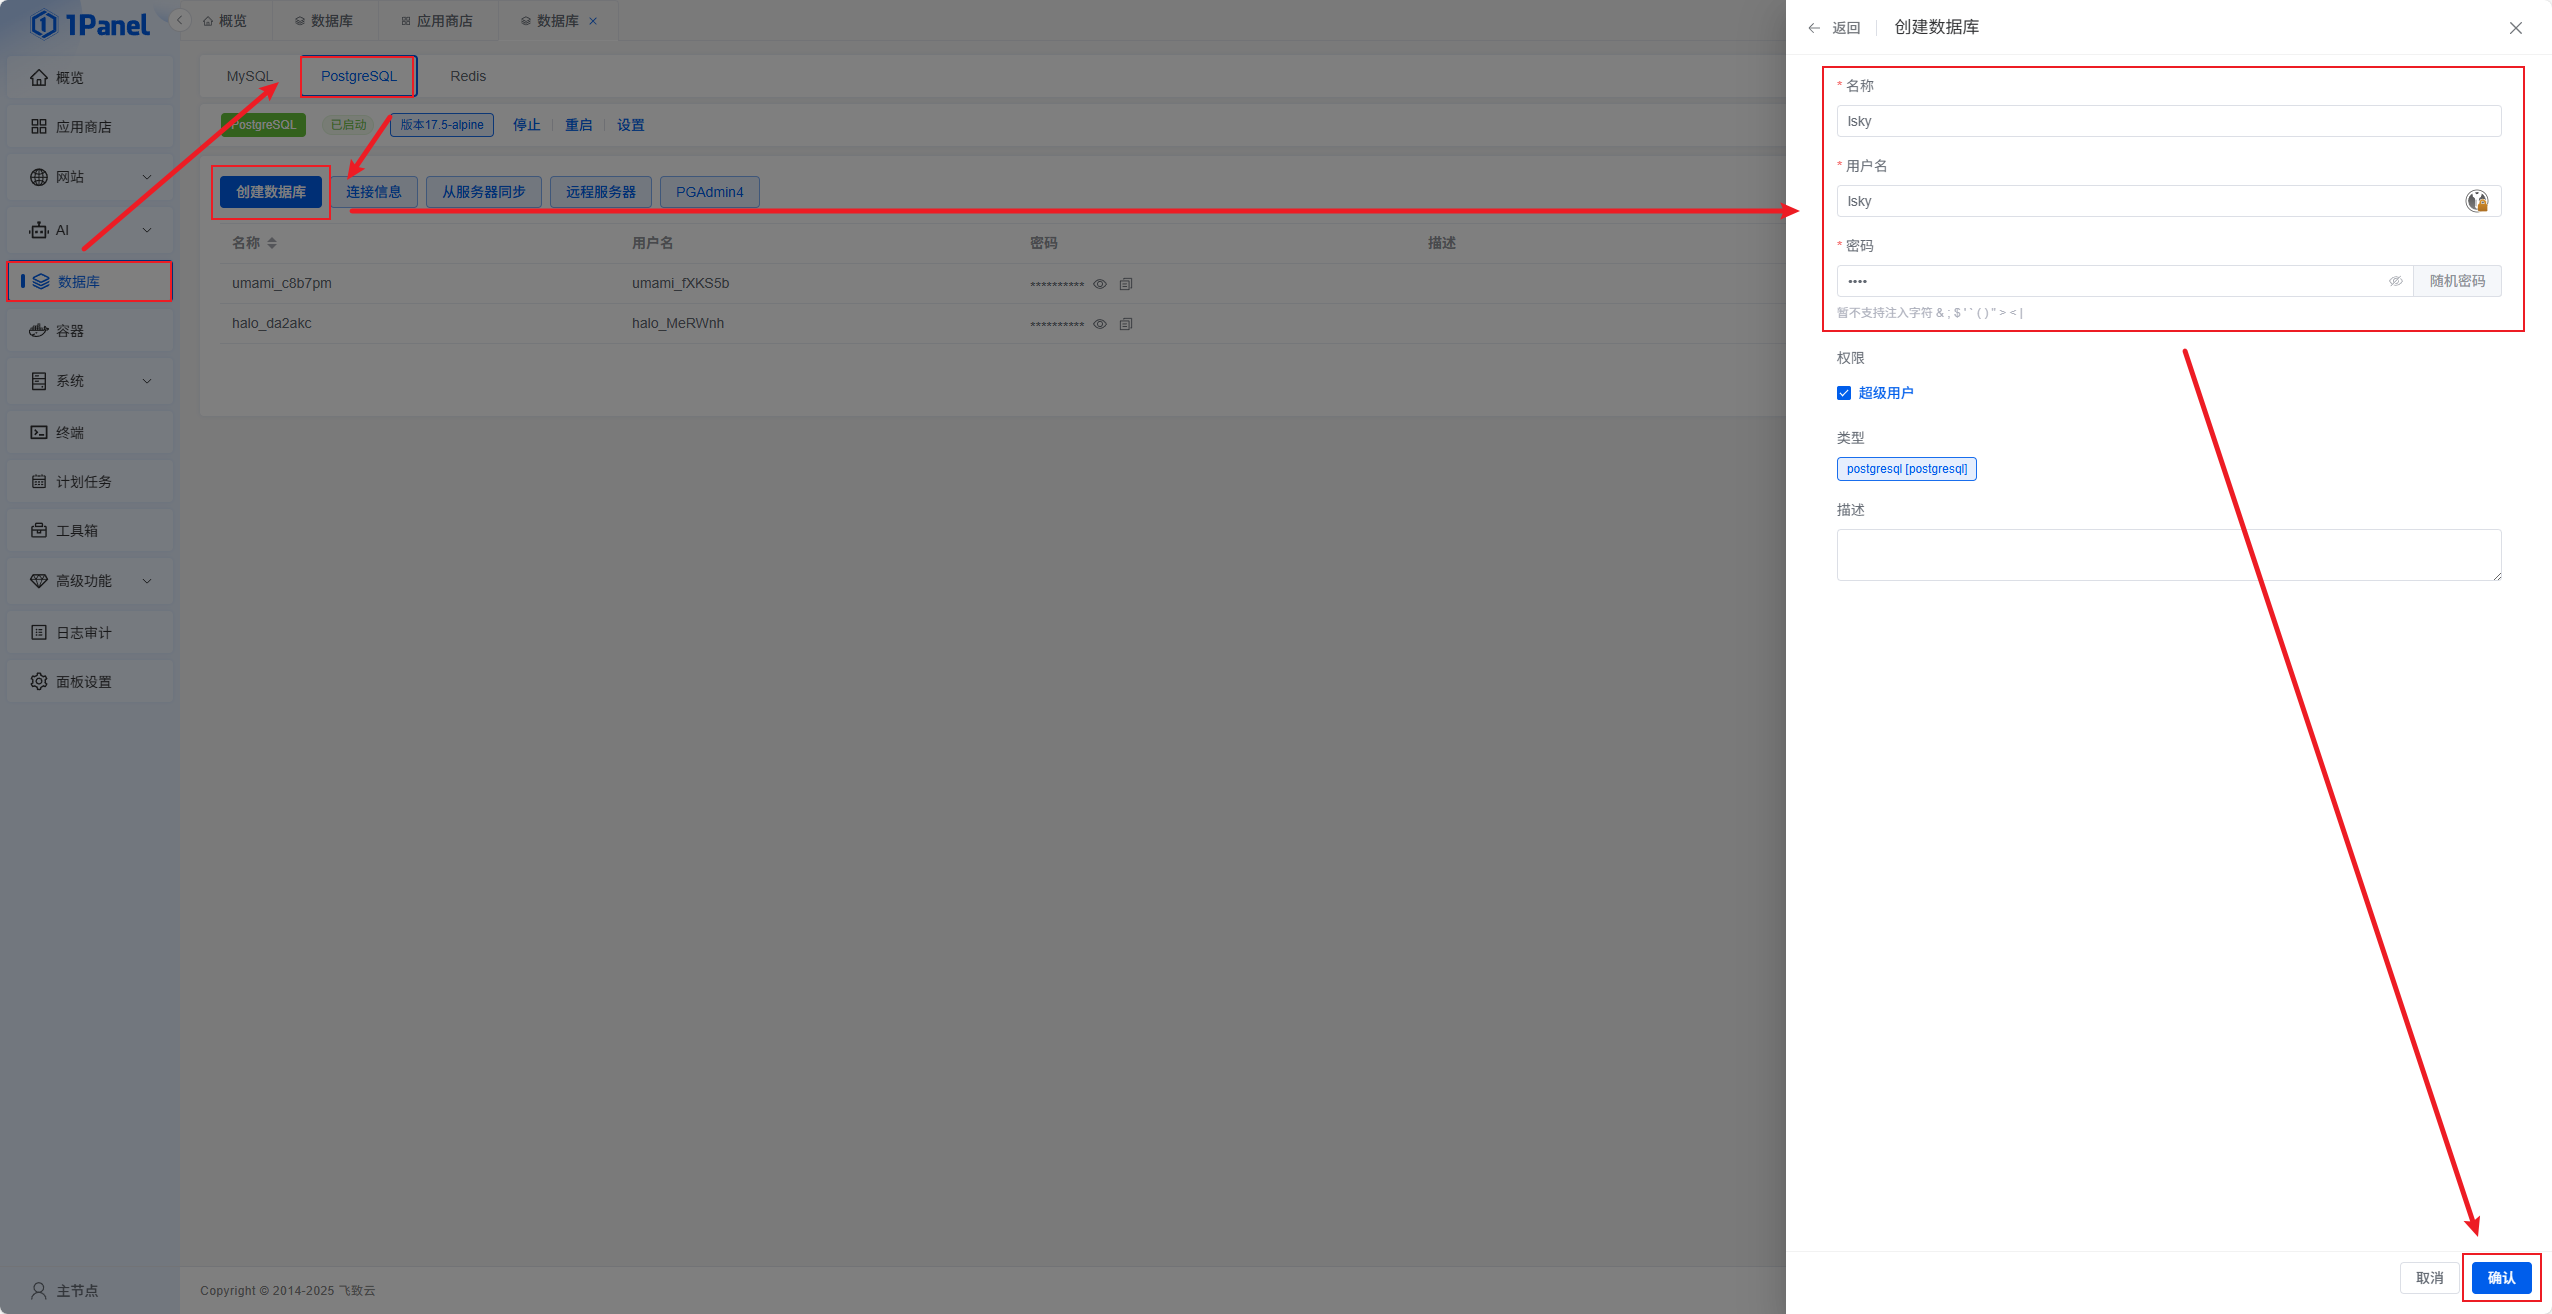Show password for umami_c8b7pm row
Viewport: 2552px width, 1314px height.
[1100, 284]
